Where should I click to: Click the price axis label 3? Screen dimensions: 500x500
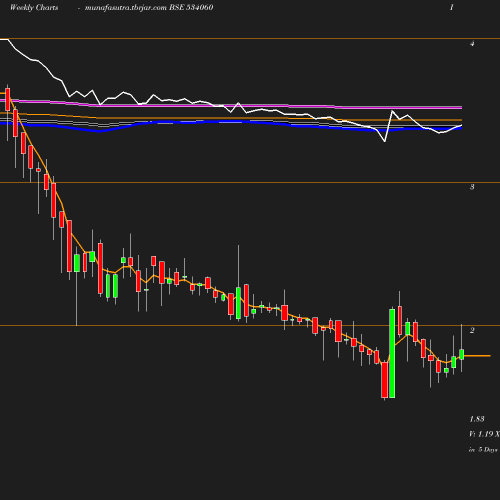tap(472, 187)
